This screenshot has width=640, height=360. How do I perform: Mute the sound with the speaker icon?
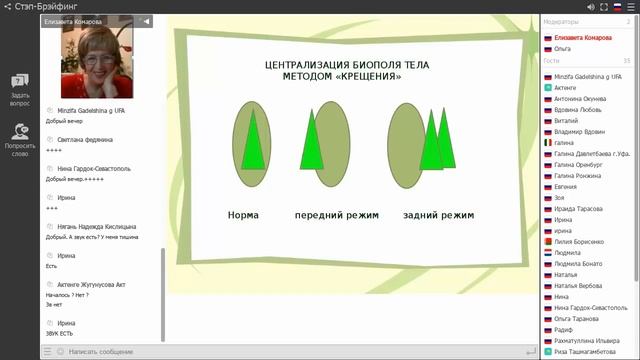pyautogui.click(x=591, y=7)
